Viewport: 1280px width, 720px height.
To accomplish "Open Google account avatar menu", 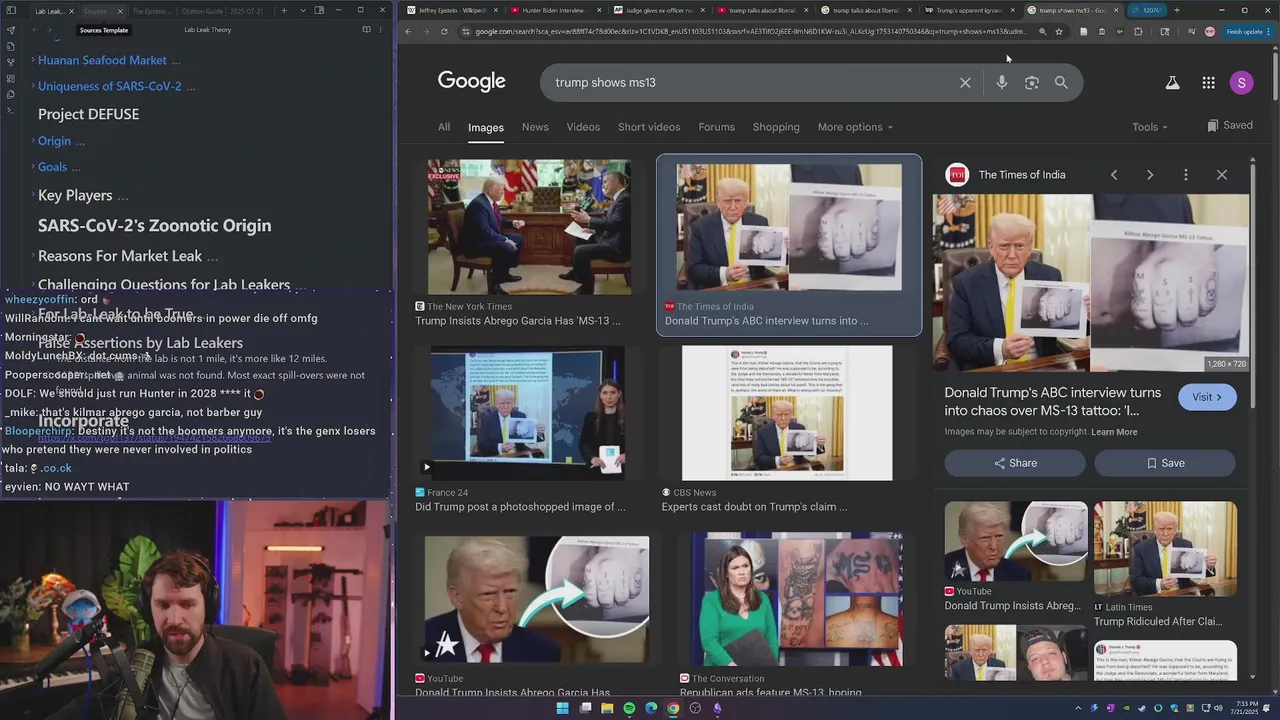I will (1241, 83).
